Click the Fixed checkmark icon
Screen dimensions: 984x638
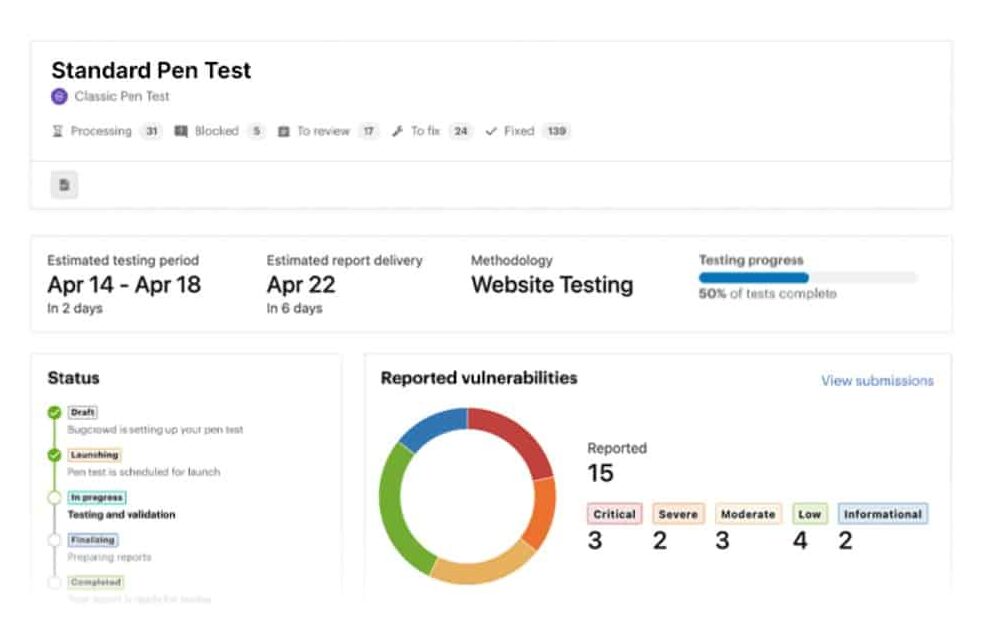491,131
